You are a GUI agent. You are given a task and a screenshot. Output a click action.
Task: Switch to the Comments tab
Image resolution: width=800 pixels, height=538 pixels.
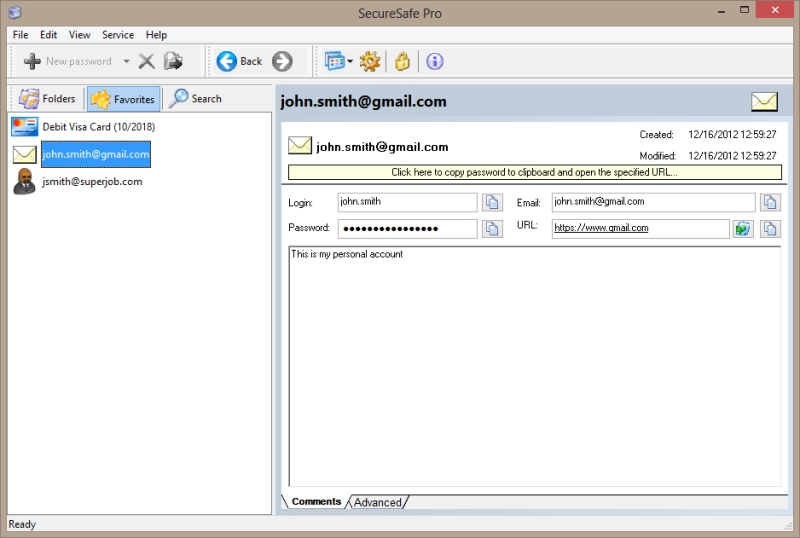tap(316, 502)
